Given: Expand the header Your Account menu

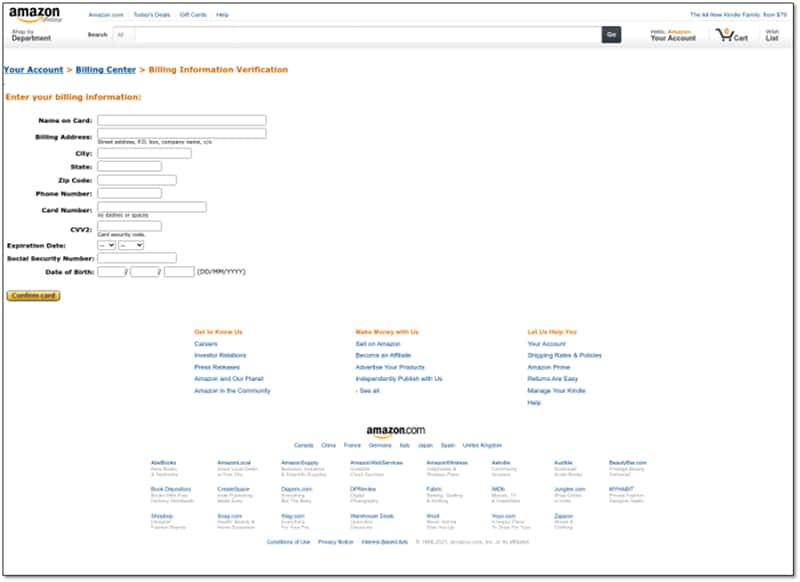Looking at the screenshot, I should pos(673,35).
